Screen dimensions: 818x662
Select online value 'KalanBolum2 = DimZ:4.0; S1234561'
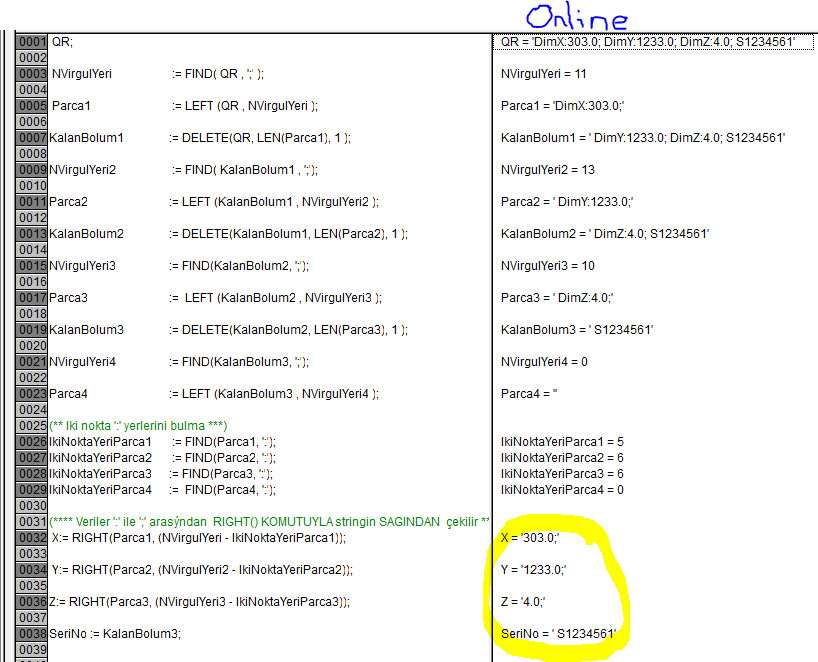point(605,234)
